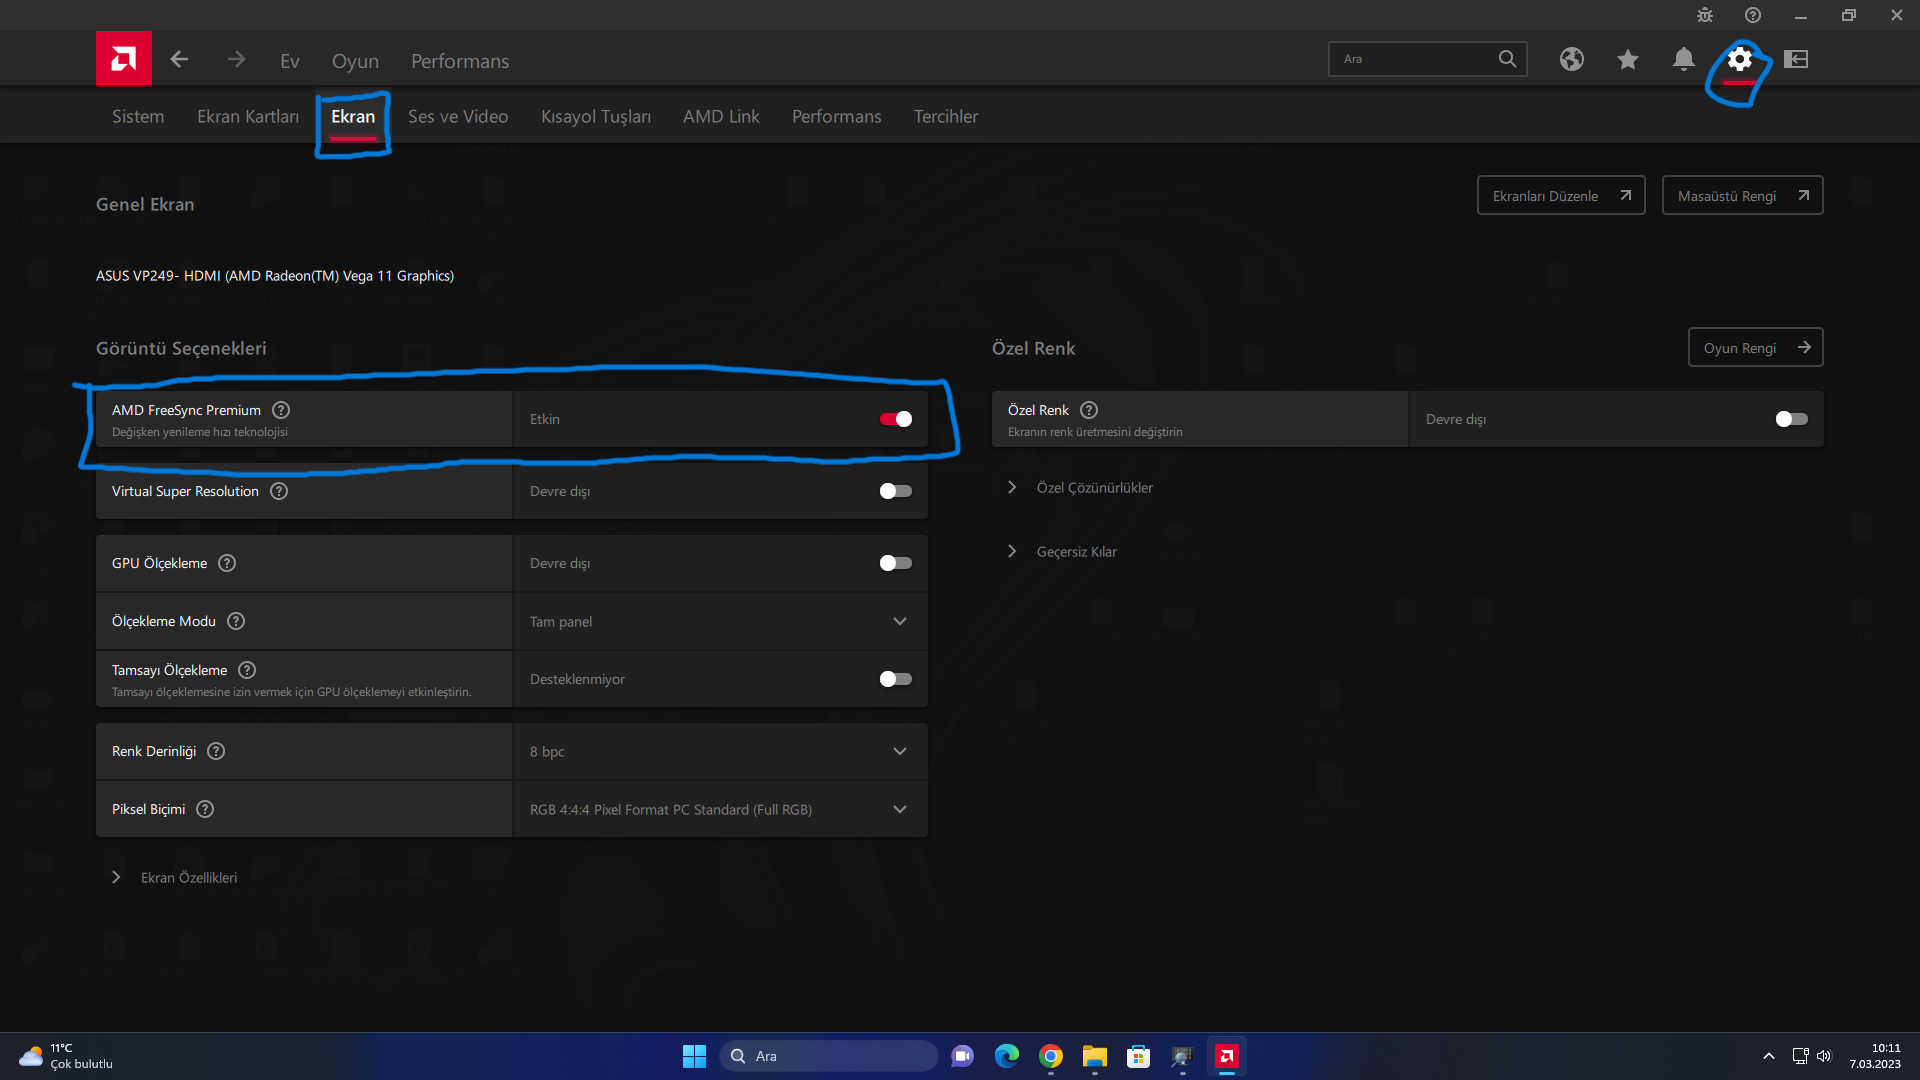Show help for Piksel Biçimi
This screenshot has height=1080, width=1920.
pyautogui.click(x=205, y=809)
